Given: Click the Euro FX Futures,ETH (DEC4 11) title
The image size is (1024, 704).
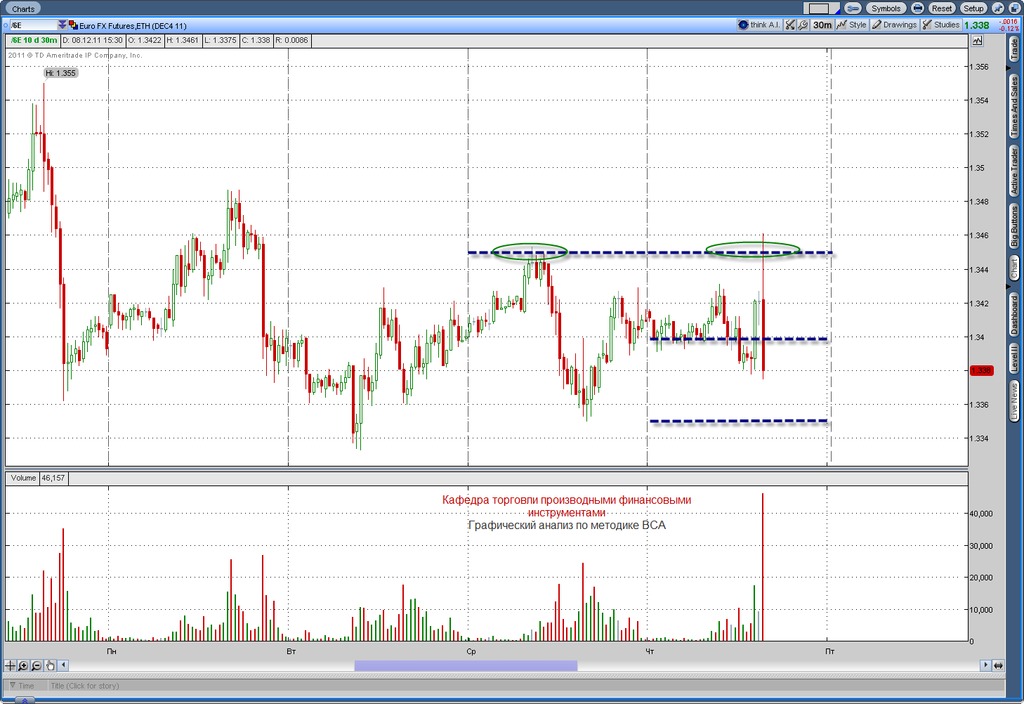Looking at the screenshot, I should tap(133, 25).
